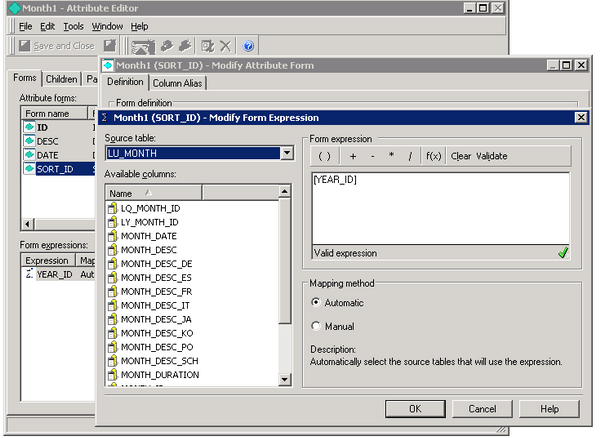Click the SORT_ID attribute form icon
The width and height of the screenshot is (600, 438).
pos(29,169)
